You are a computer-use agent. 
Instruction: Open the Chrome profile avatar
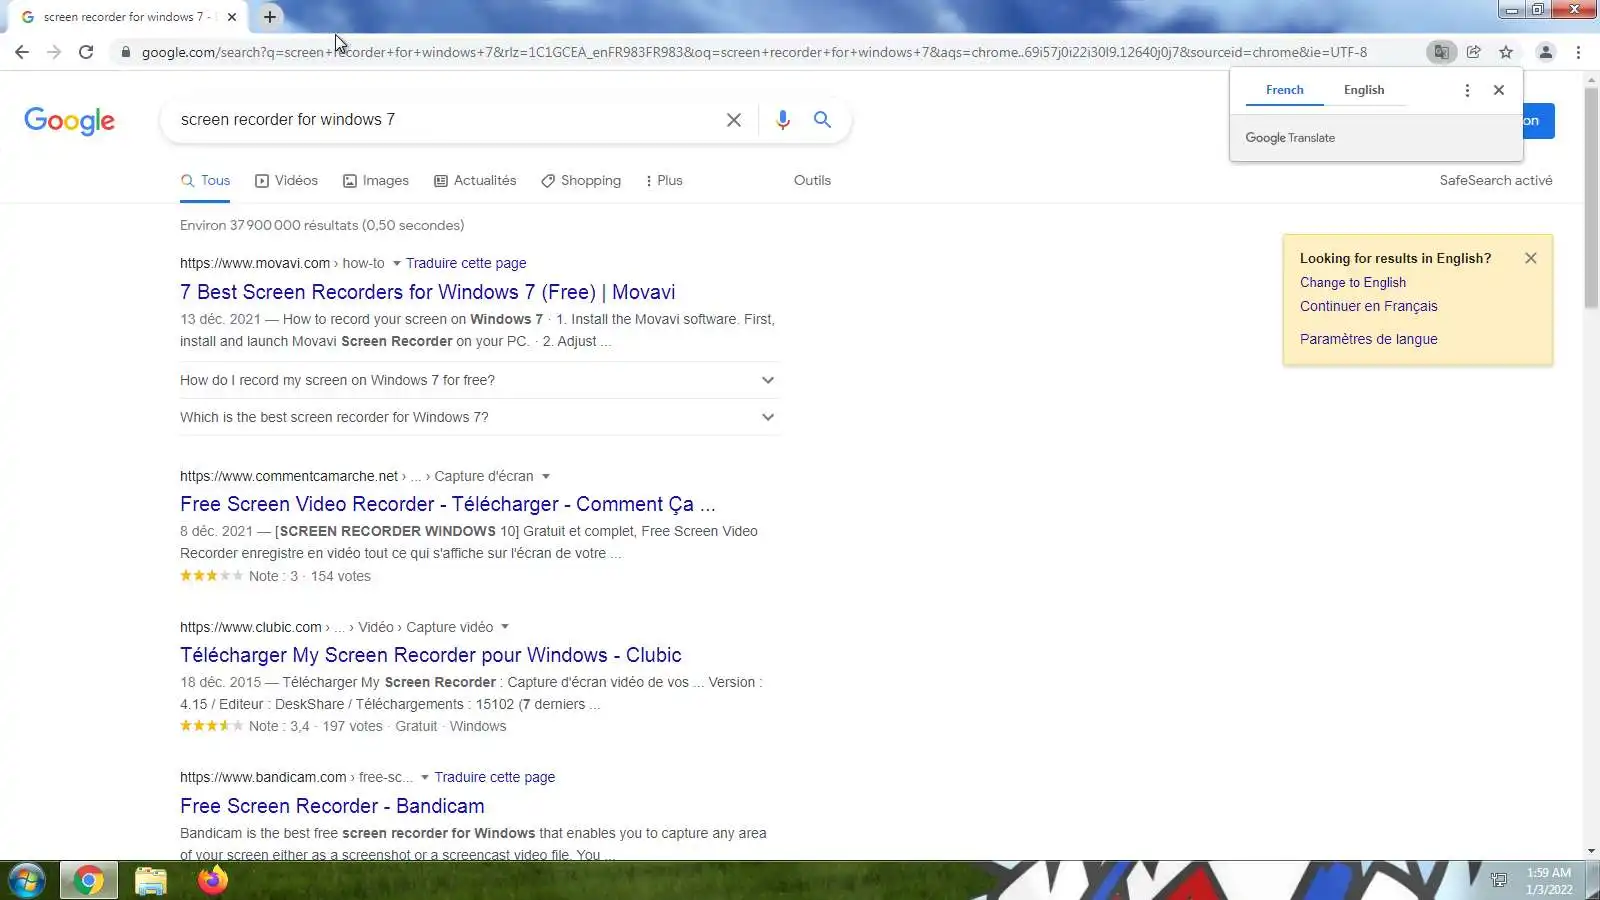(x=1546, y=52)
